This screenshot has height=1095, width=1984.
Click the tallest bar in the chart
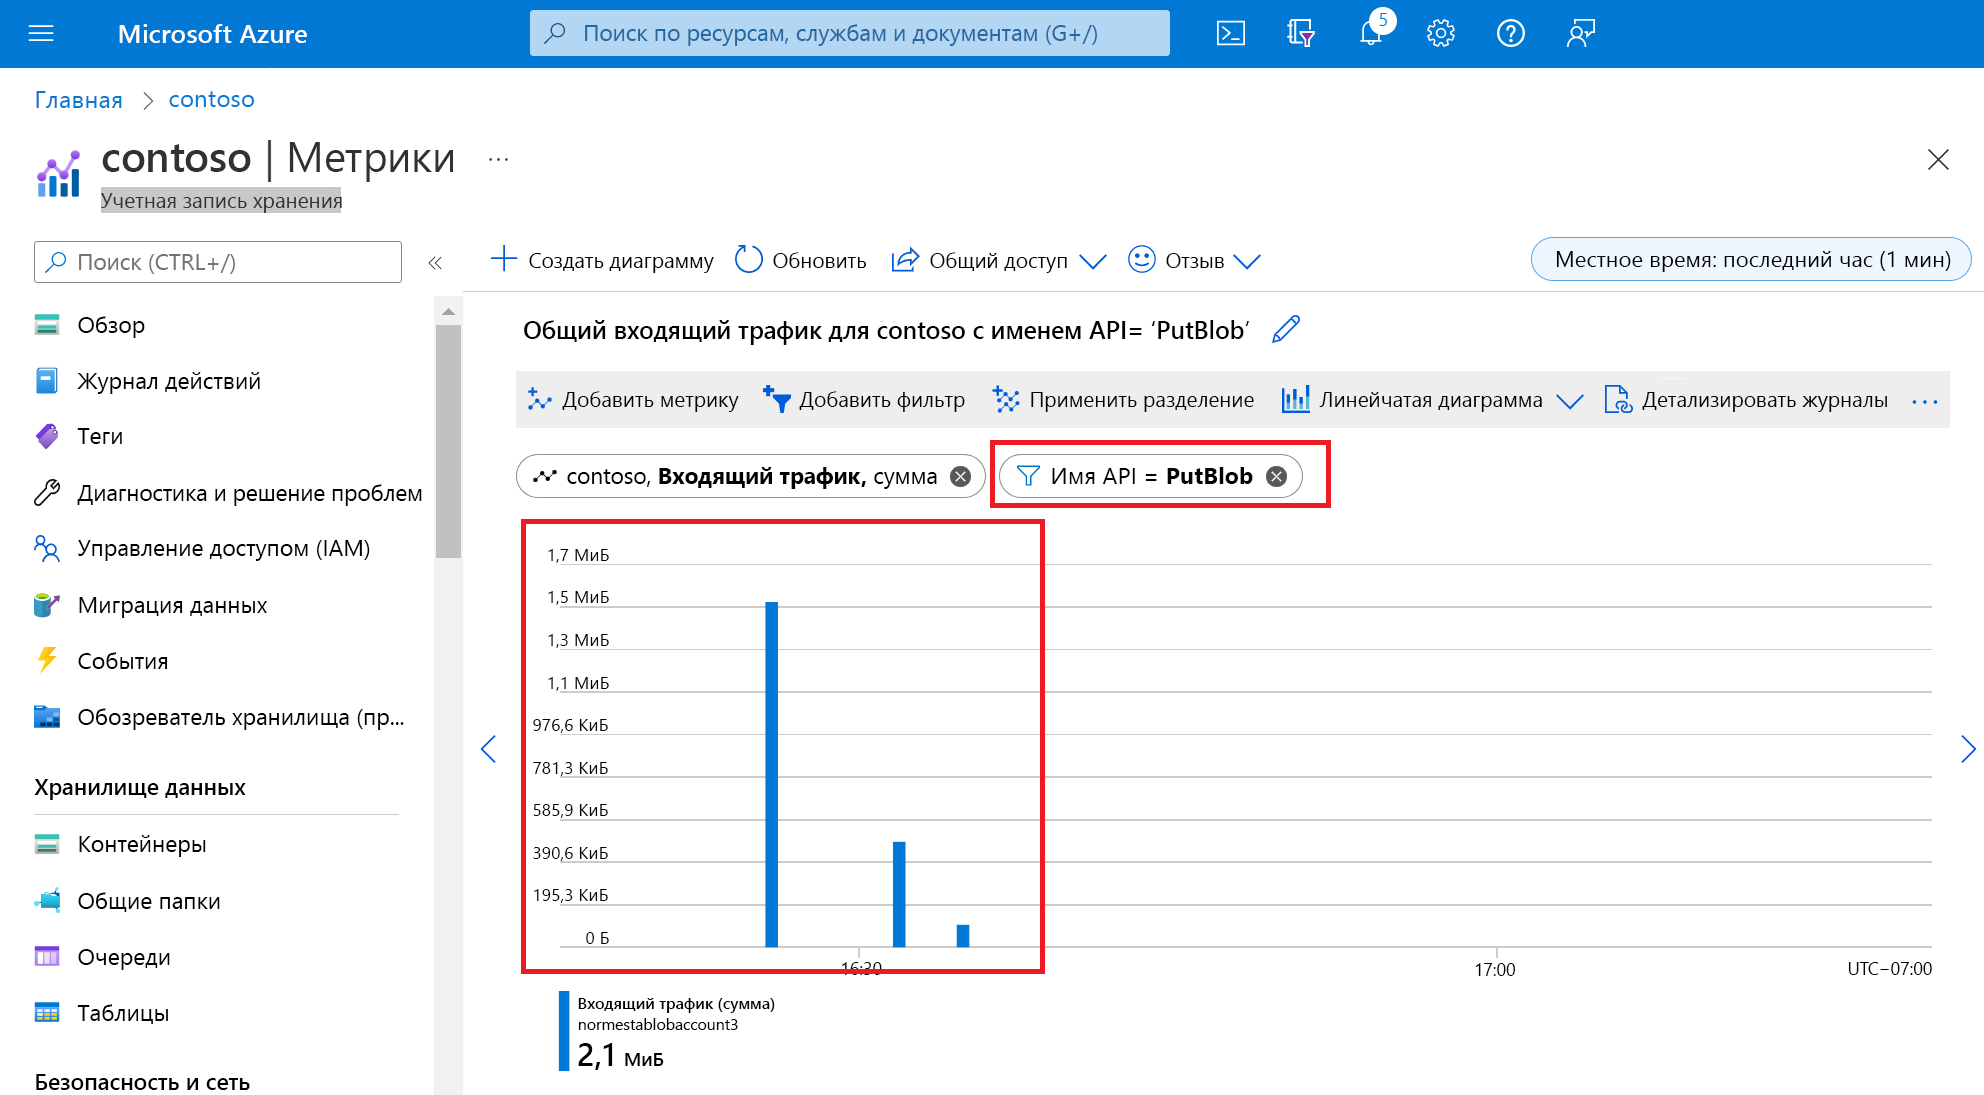pyautogui.click(x=771, y=774)
